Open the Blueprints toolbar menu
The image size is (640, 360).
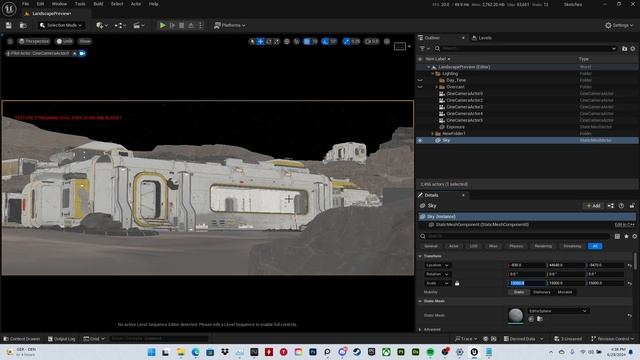[120, 25]
